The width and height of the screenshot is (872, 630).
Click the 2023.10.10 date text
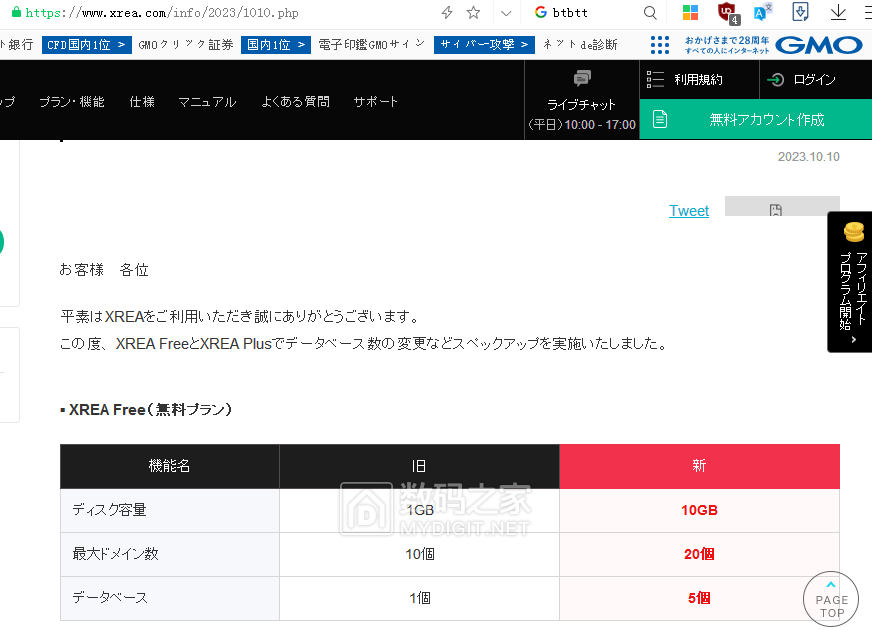[808, 157]
